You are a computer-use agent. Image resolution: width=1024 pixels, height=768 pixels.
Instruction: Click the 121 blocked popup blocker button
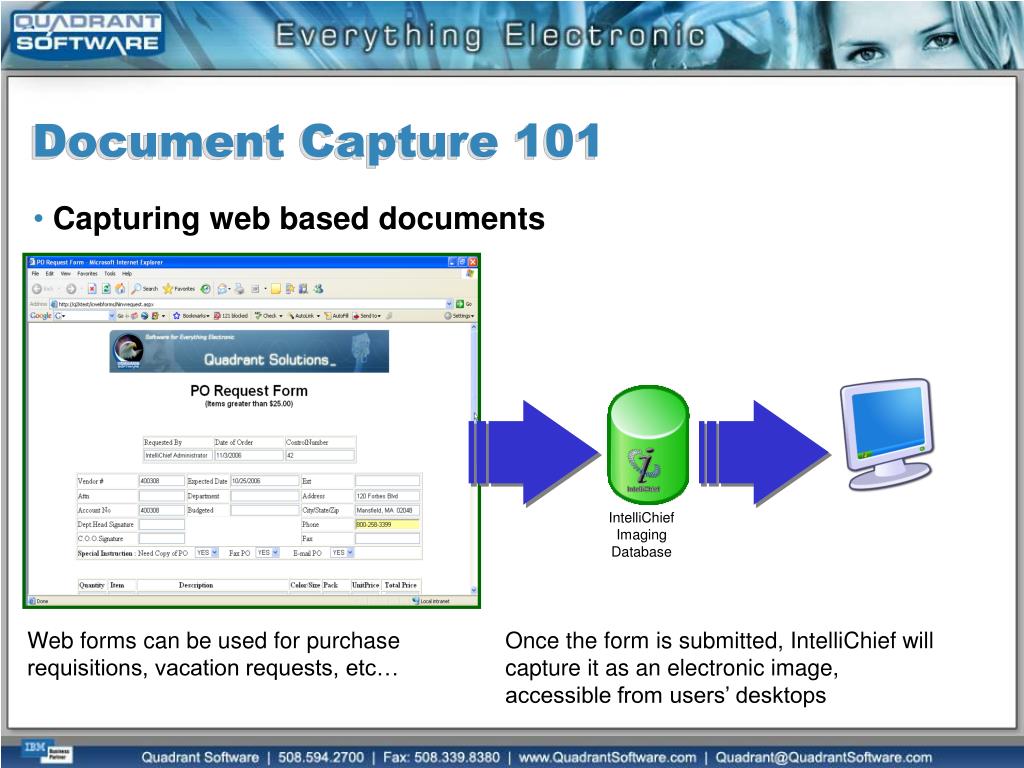pos(231,316)
